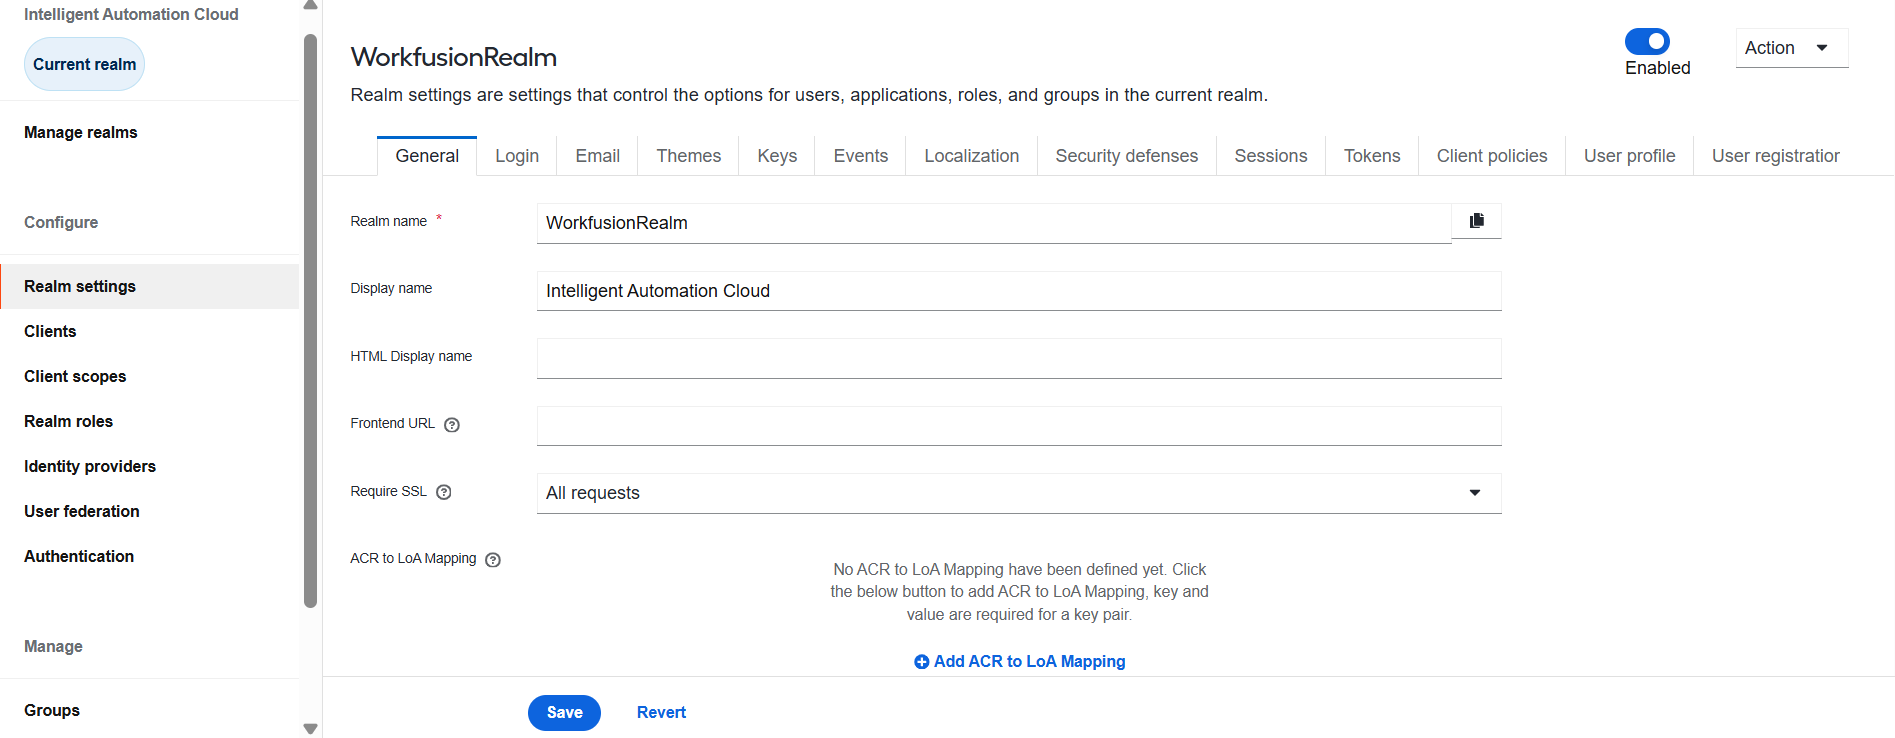Switch to Localization tab
1895x738 pixels.
972,156
